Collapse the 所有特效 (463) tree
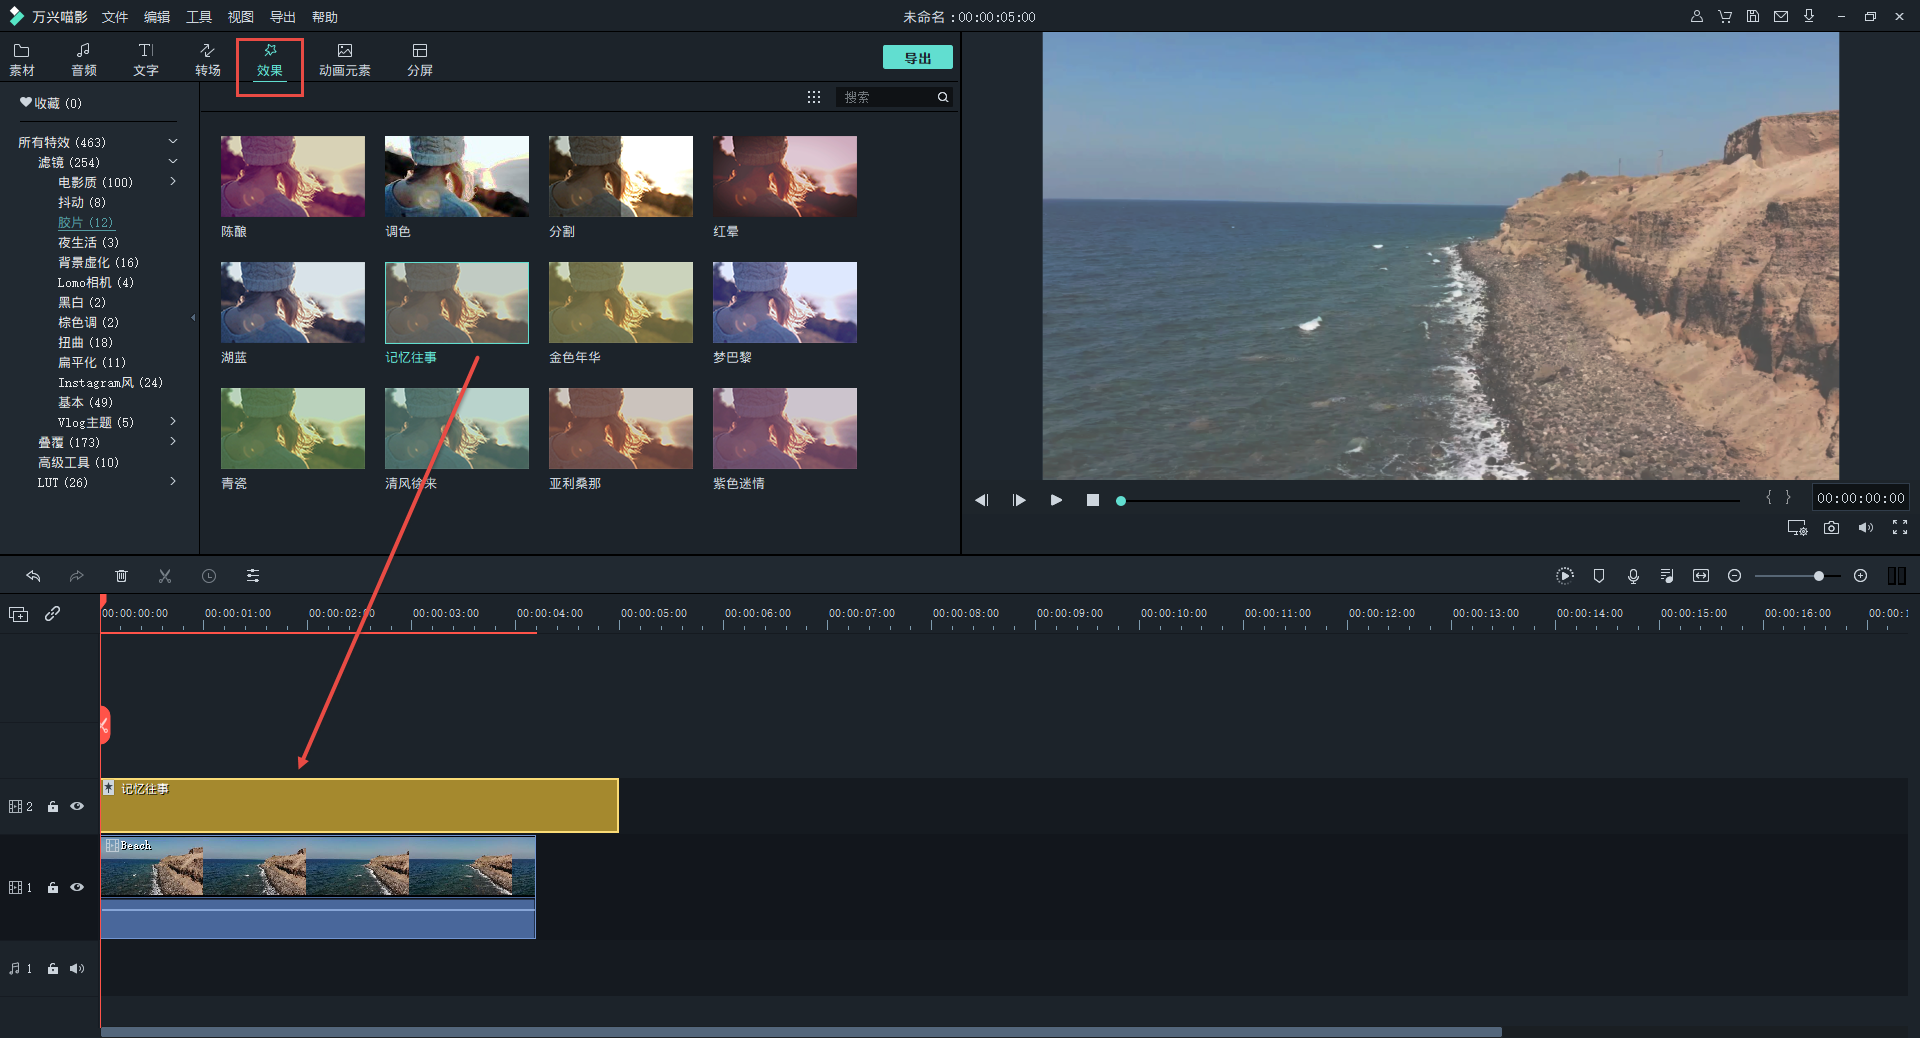1920x1038 pixels. (x=173, y=142)
